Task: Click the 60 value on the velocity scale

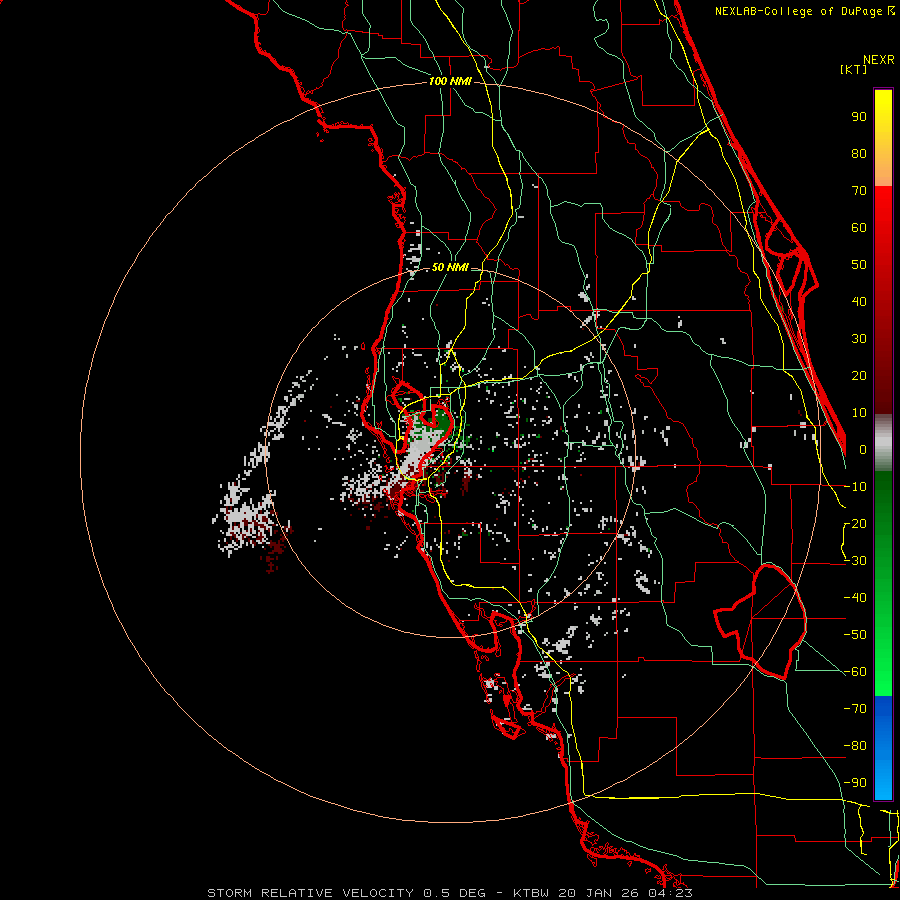Action: tap(859, 227)
